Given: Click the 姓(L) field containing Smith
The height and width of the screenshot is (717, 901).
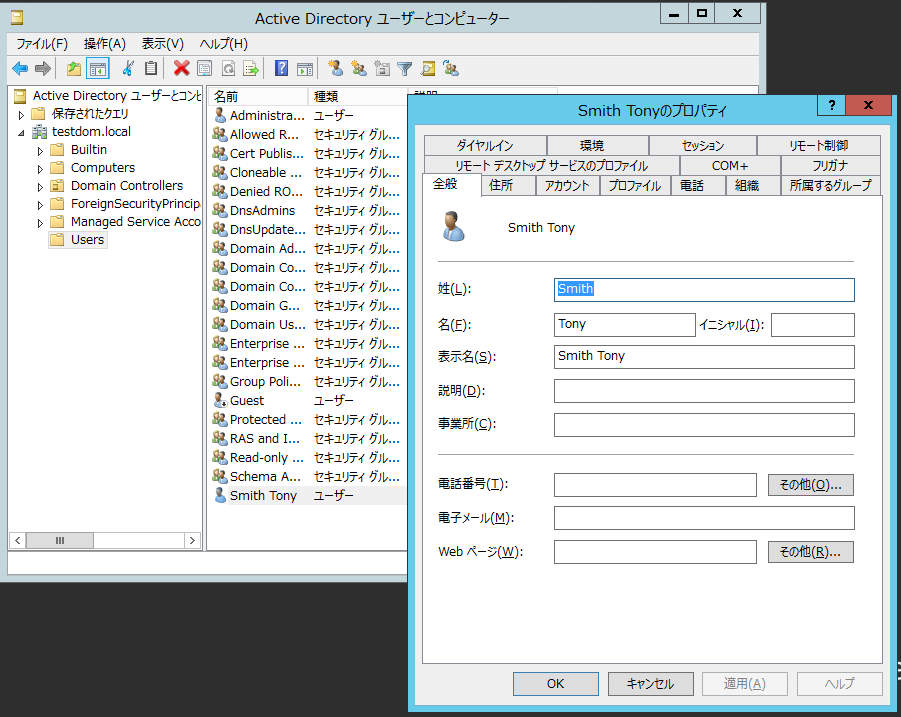Looking at the screenshot, I should tap(704, 290).
